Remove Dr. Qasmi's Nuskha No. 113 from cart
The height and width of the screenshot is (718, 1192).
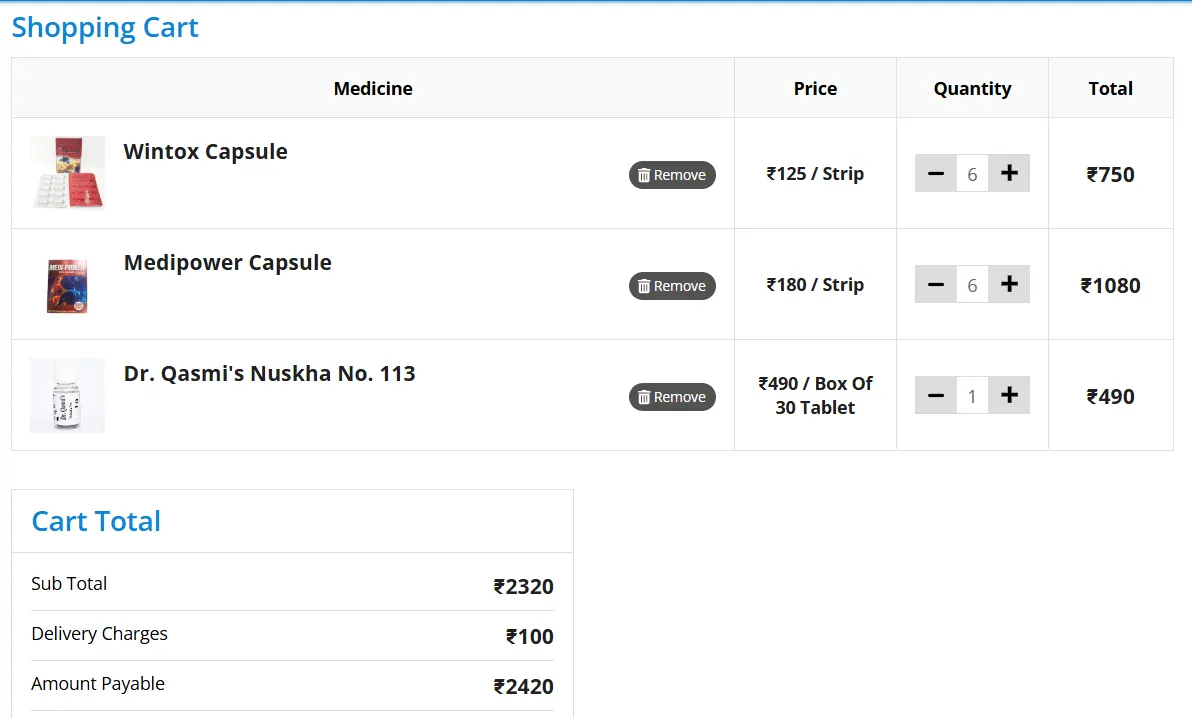(672, 397)
